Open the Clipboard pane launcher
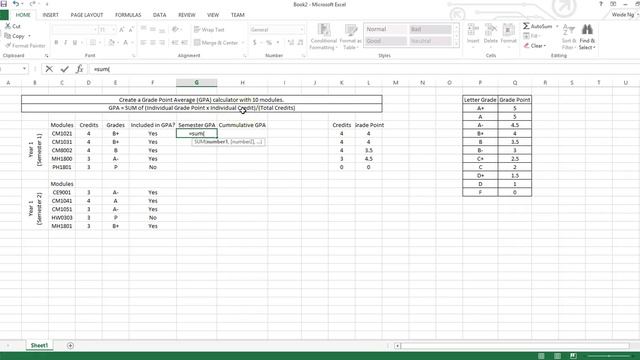The height and width of the screenshot is (360, 640). point(46,56)
